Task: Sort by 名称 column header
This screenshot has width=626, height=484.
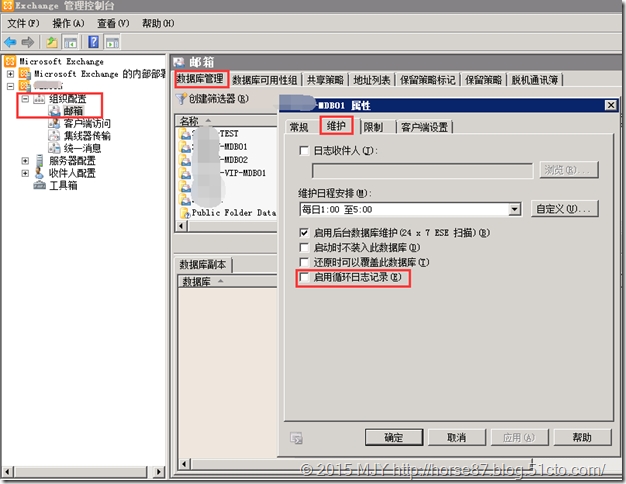Action: coord(226,121)
